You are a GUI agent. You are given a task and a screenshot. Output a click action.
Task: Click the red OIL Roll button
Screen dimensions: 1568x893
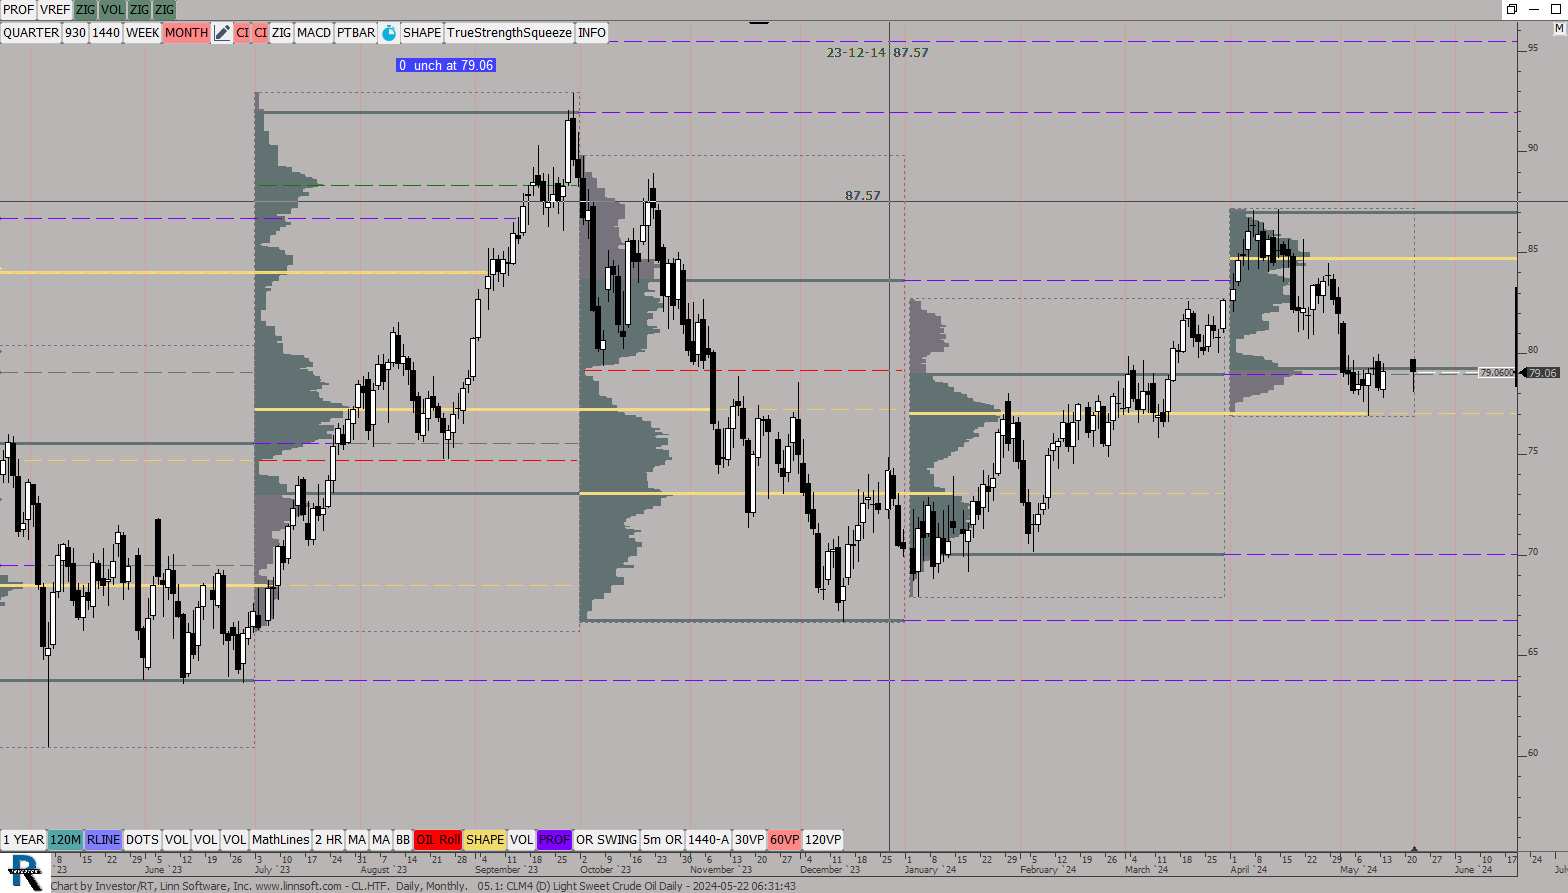438,840
